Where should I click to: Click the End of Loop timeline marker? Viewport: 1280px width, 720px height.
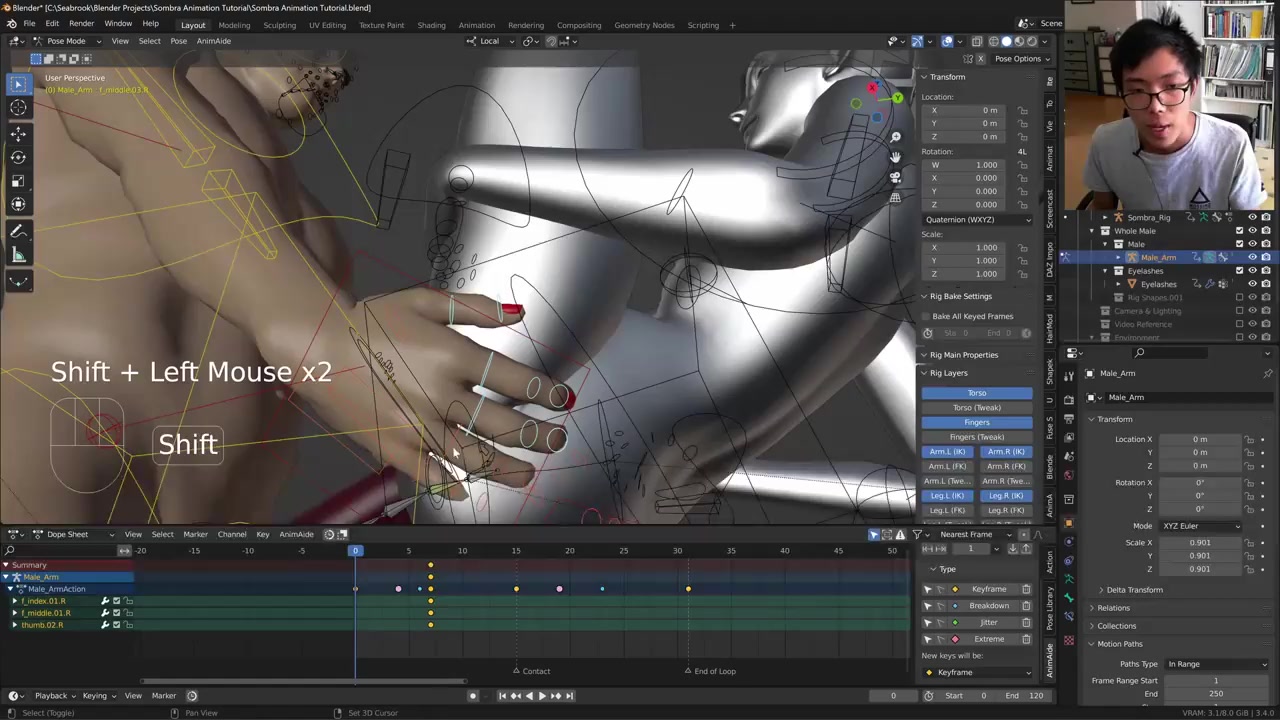[x=688, y=671]
